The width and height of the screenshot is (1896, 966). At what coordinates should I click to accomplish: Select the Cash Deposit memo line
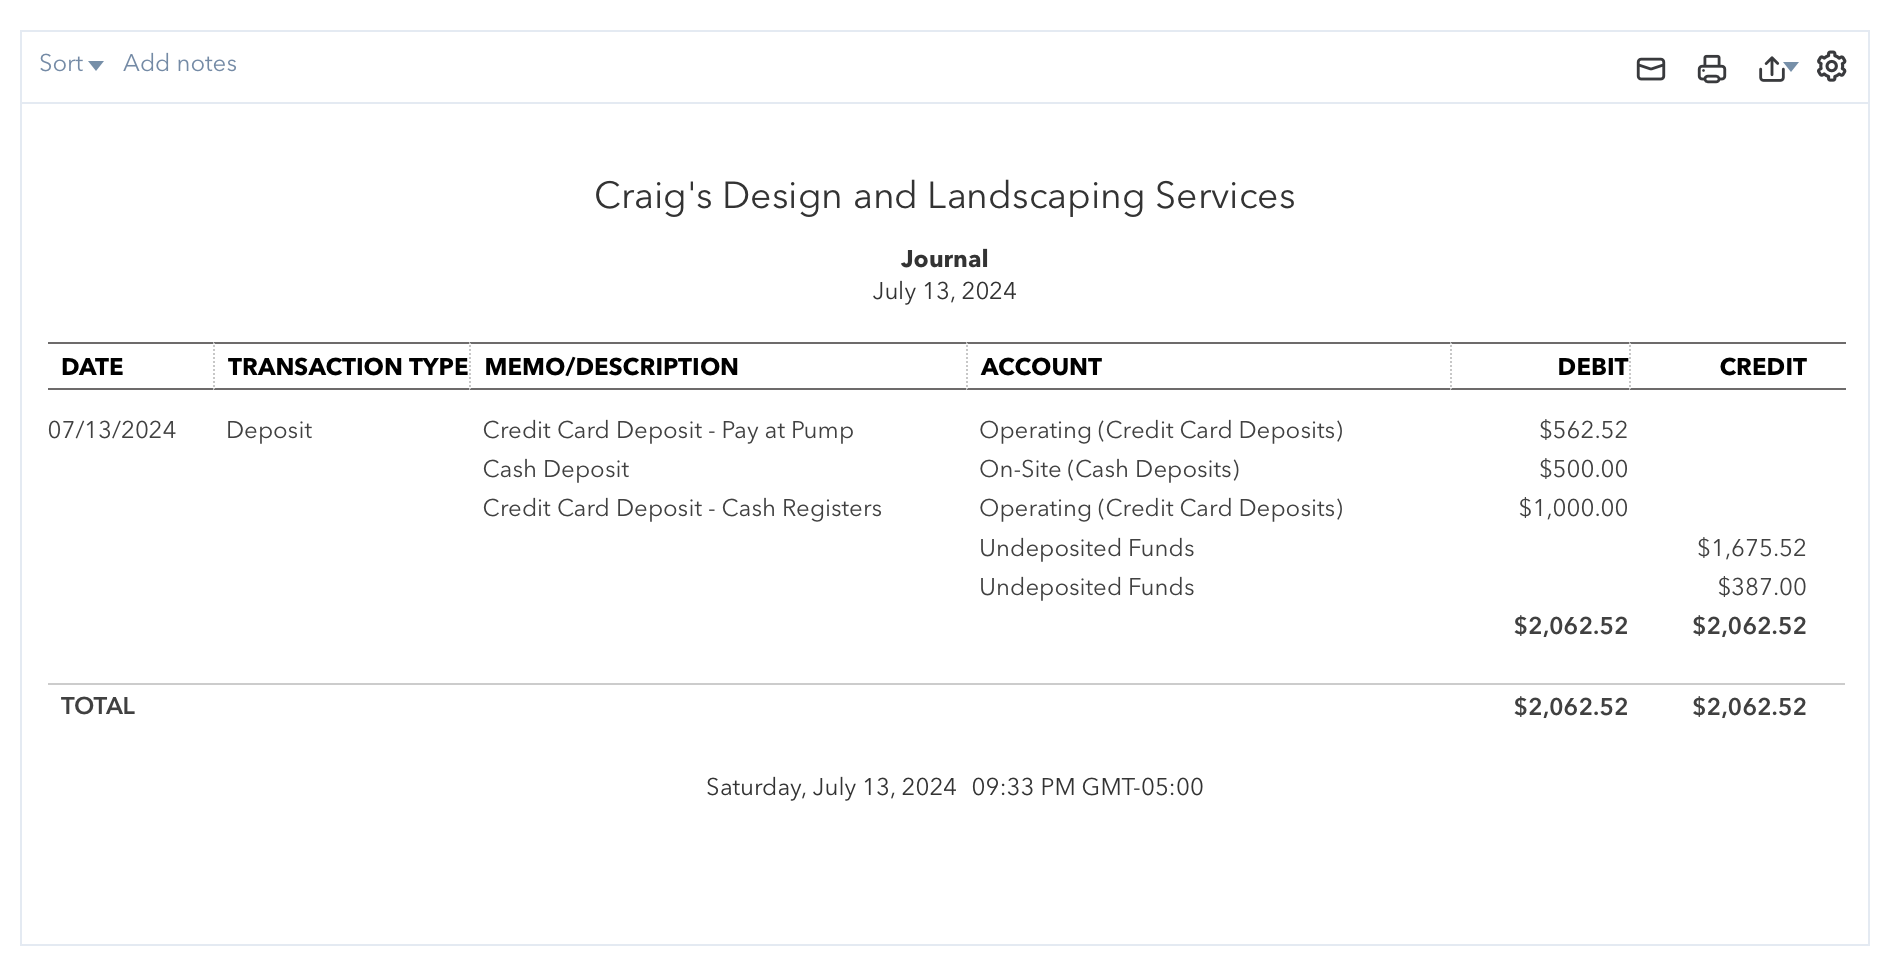[x=556, y=469]
